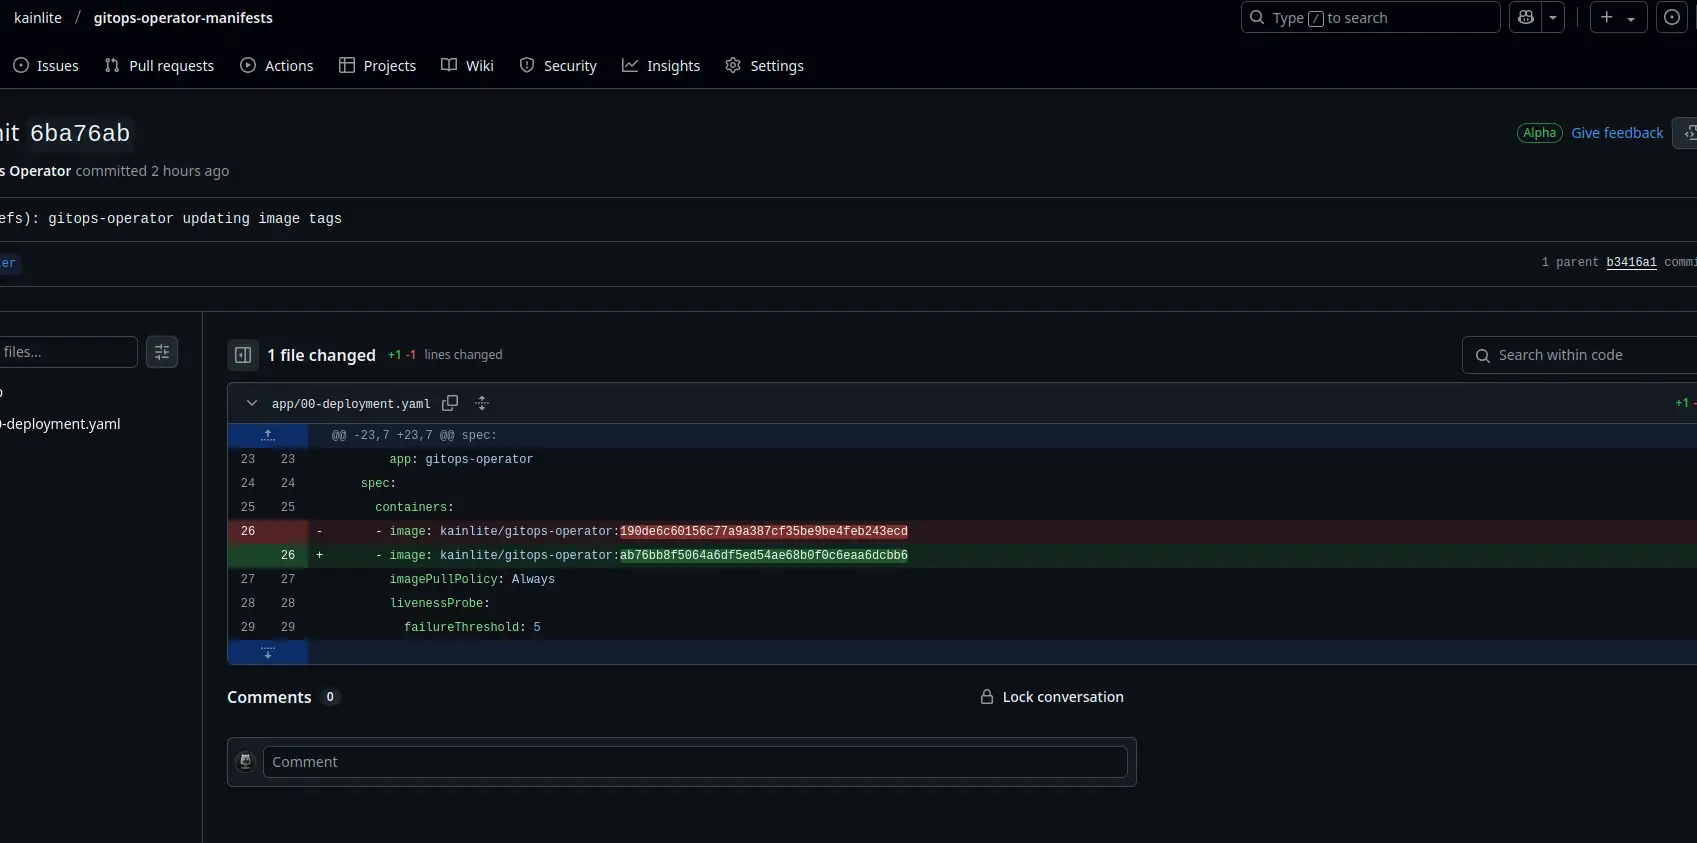Select deployment.yaml in file tree
Viewport: 1697px width, 843px height.
click(60, 424)
